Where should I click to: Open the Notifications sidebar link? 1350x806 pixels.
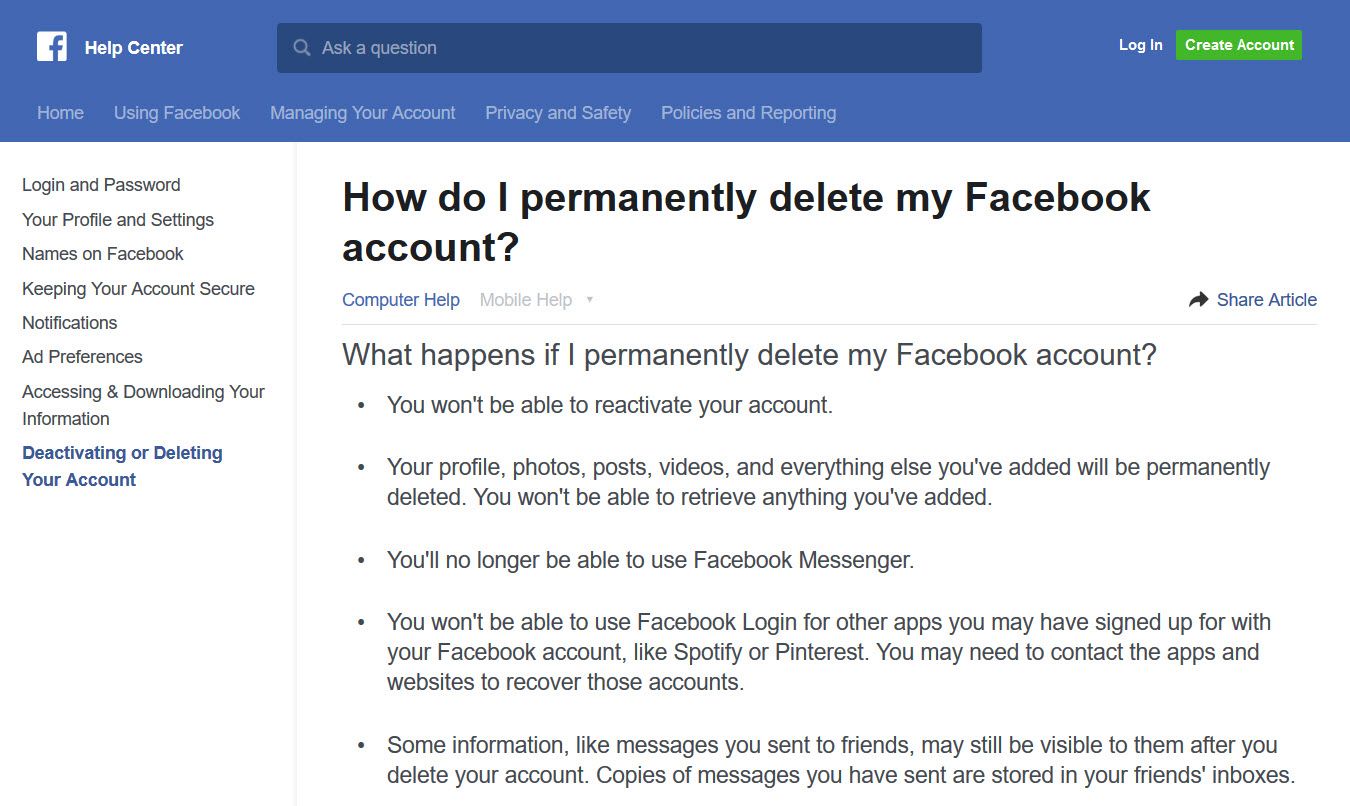(69, 322)
